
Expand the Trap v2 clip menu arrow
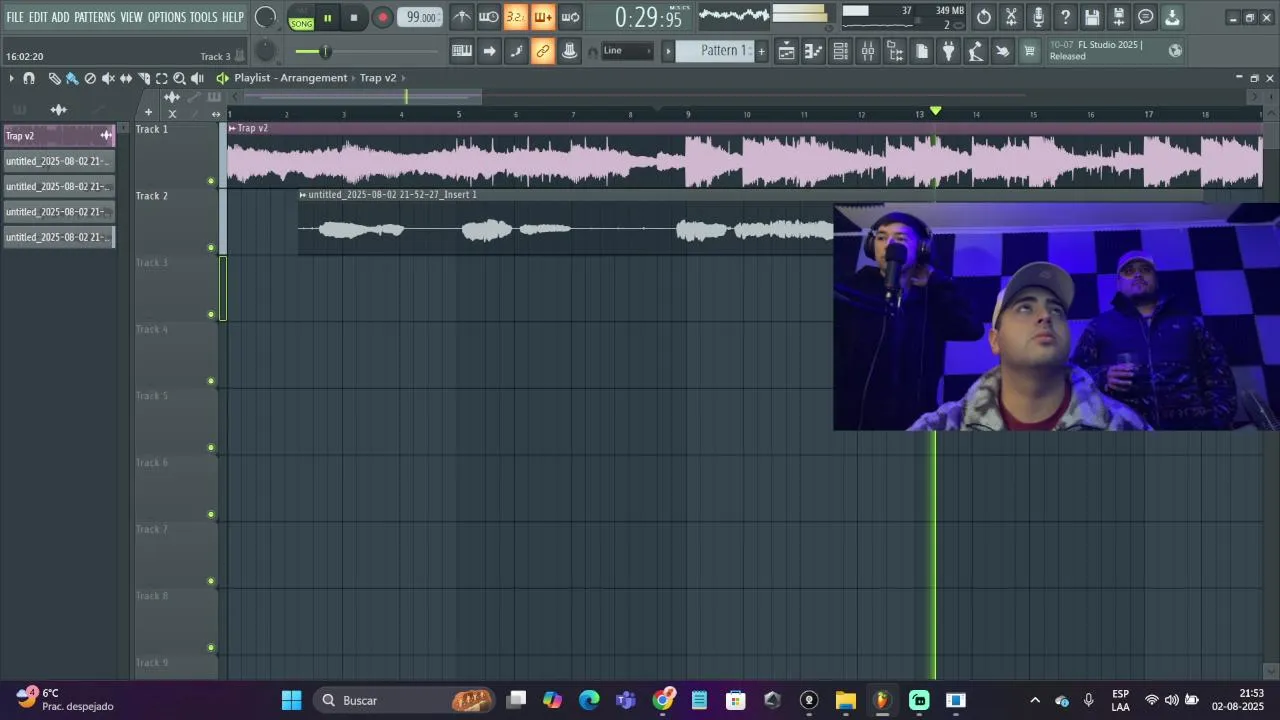232,128
